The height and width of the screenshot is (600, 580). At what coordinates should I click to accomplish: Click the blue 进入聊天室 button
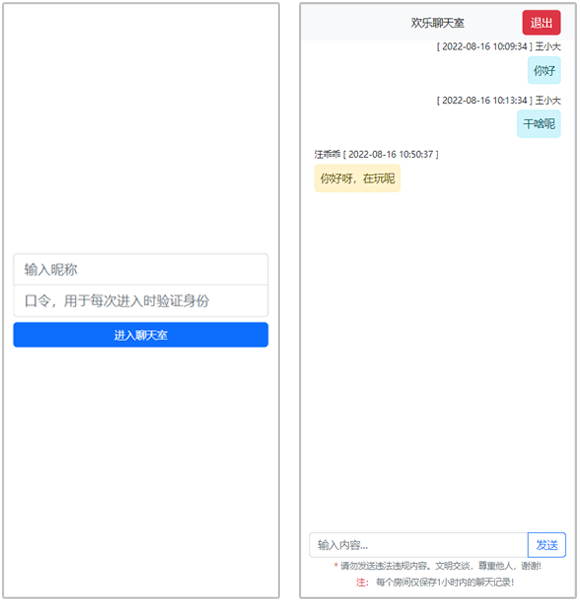click(x=141, y=335)
